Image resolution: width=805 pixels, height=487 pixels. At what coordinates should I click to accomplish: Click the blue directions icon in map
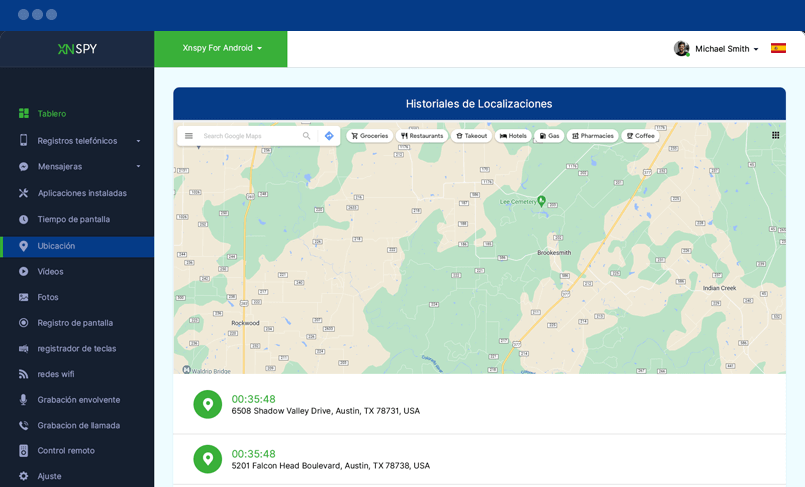(329, 136)
